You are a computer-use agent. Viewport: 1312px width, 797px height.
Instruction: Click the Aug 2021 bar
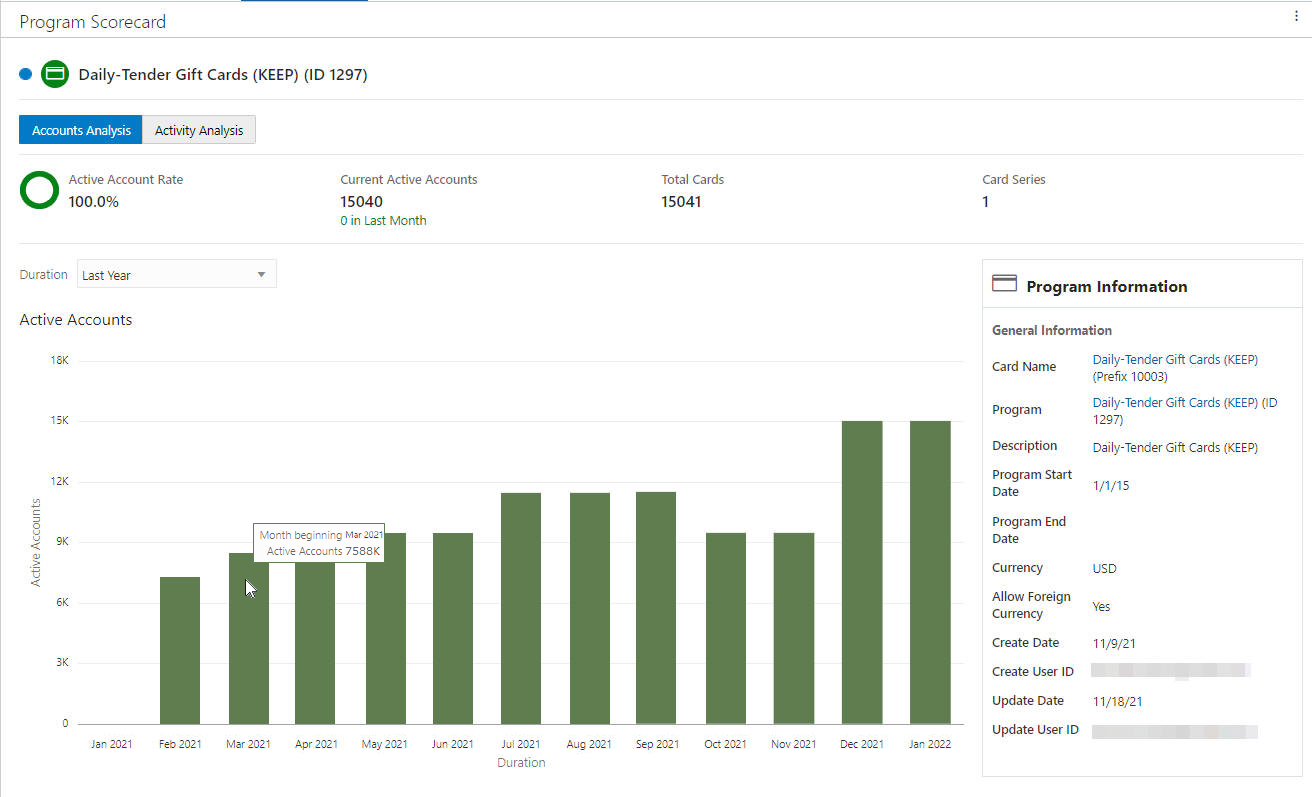click(590, 608)
